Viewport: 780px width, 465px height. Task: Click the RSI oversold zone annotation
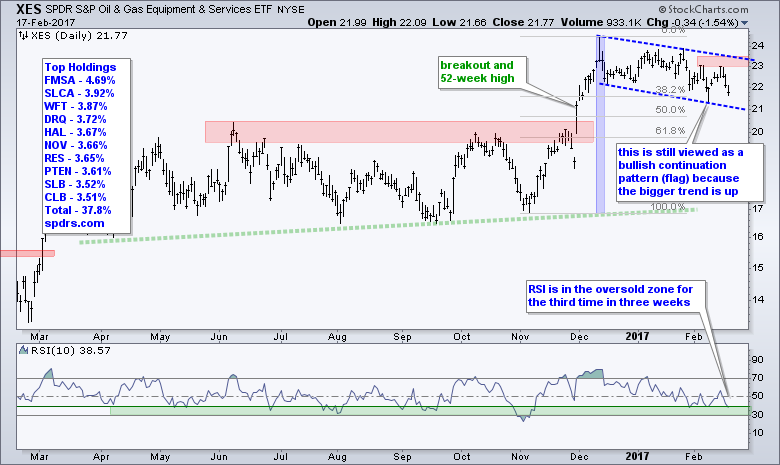tap(616, 296)
